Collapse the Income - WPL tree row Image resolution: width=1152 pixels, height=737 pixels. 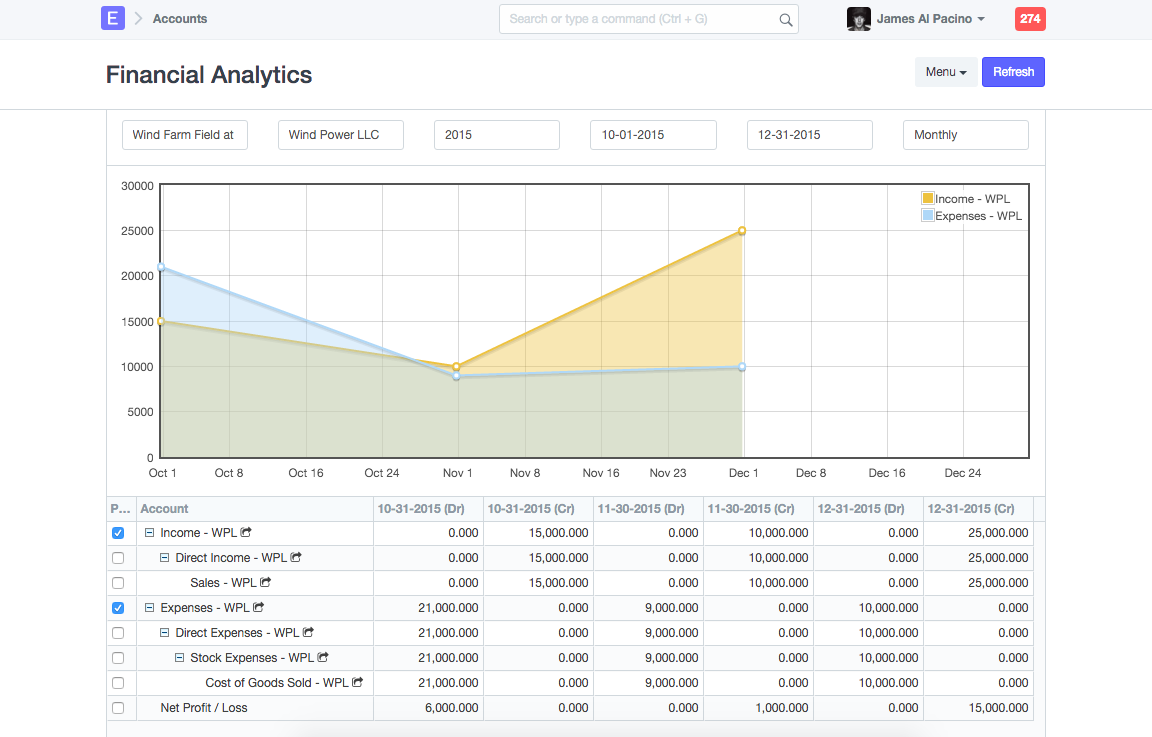tap(150, 533)
